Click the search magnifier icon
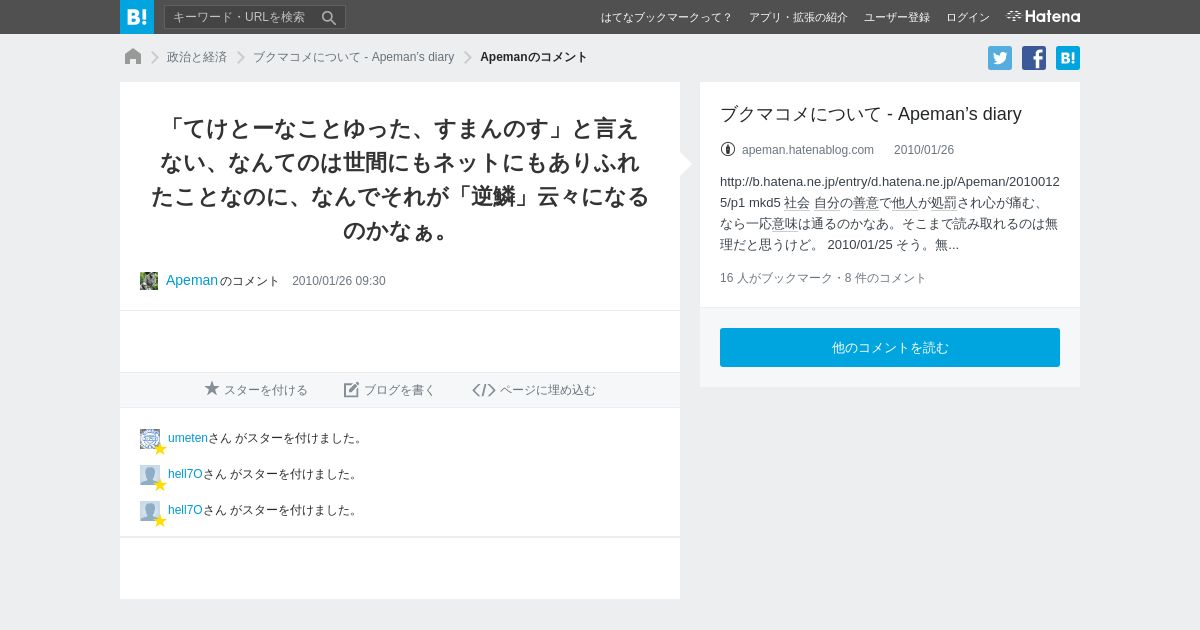Screen dimensions: 1200x630 pos(328,17)
